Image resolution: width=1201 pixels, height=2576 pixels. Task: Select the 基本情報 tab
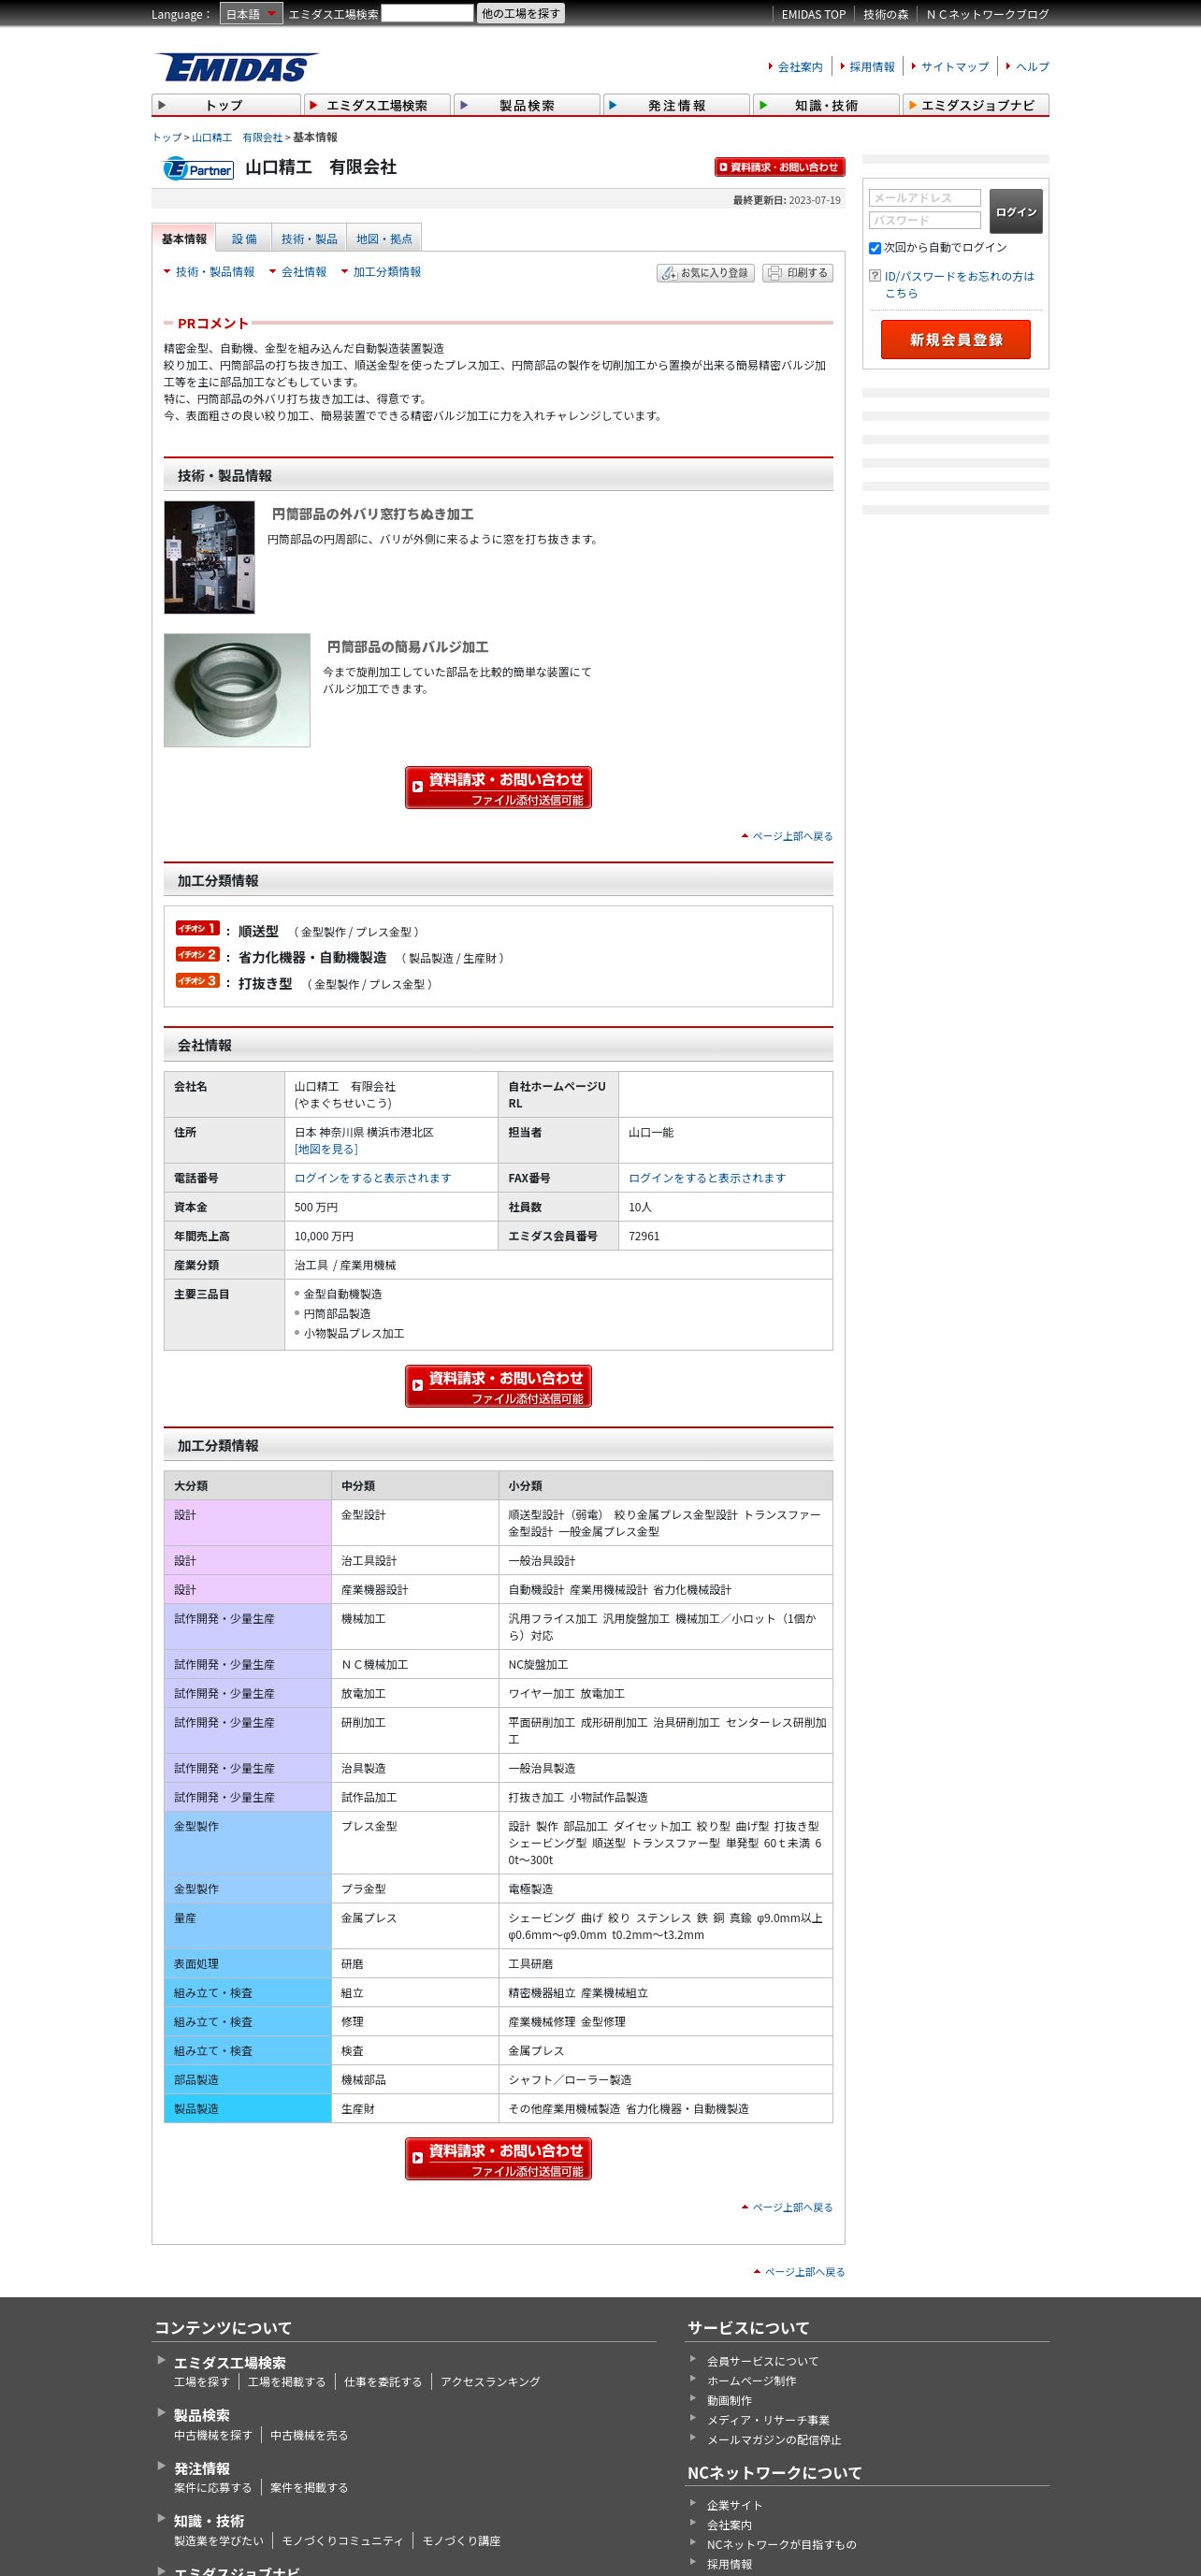click(x=184, y=238)
